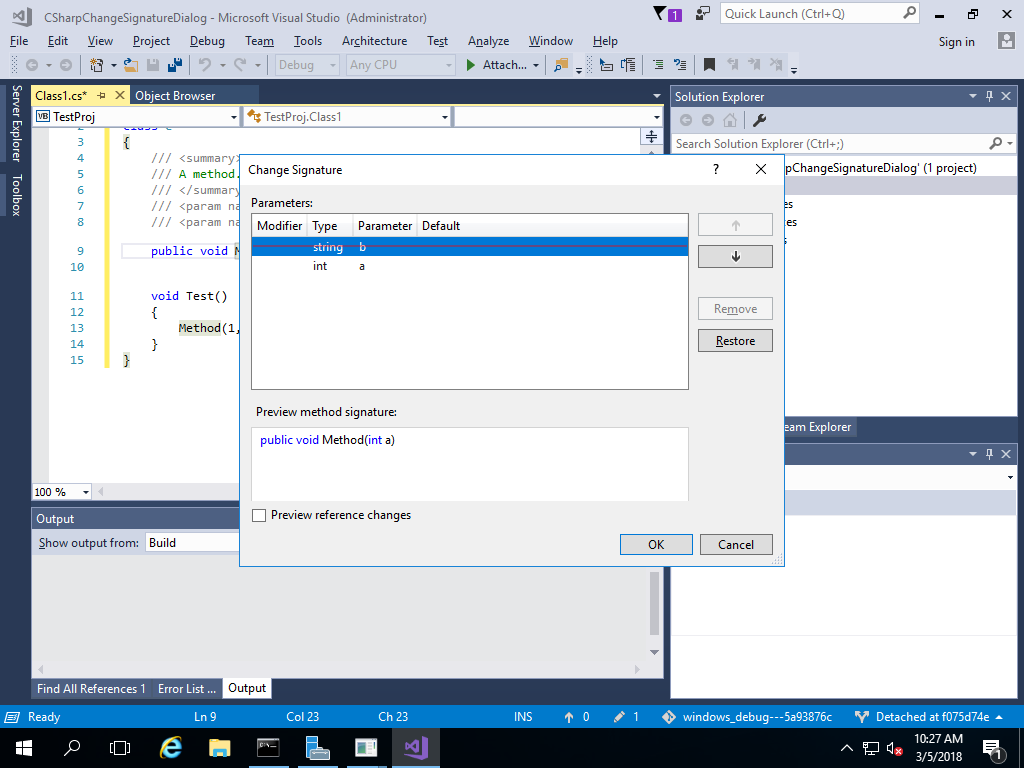Click the taskbar search magnifier

pos(72,748)
